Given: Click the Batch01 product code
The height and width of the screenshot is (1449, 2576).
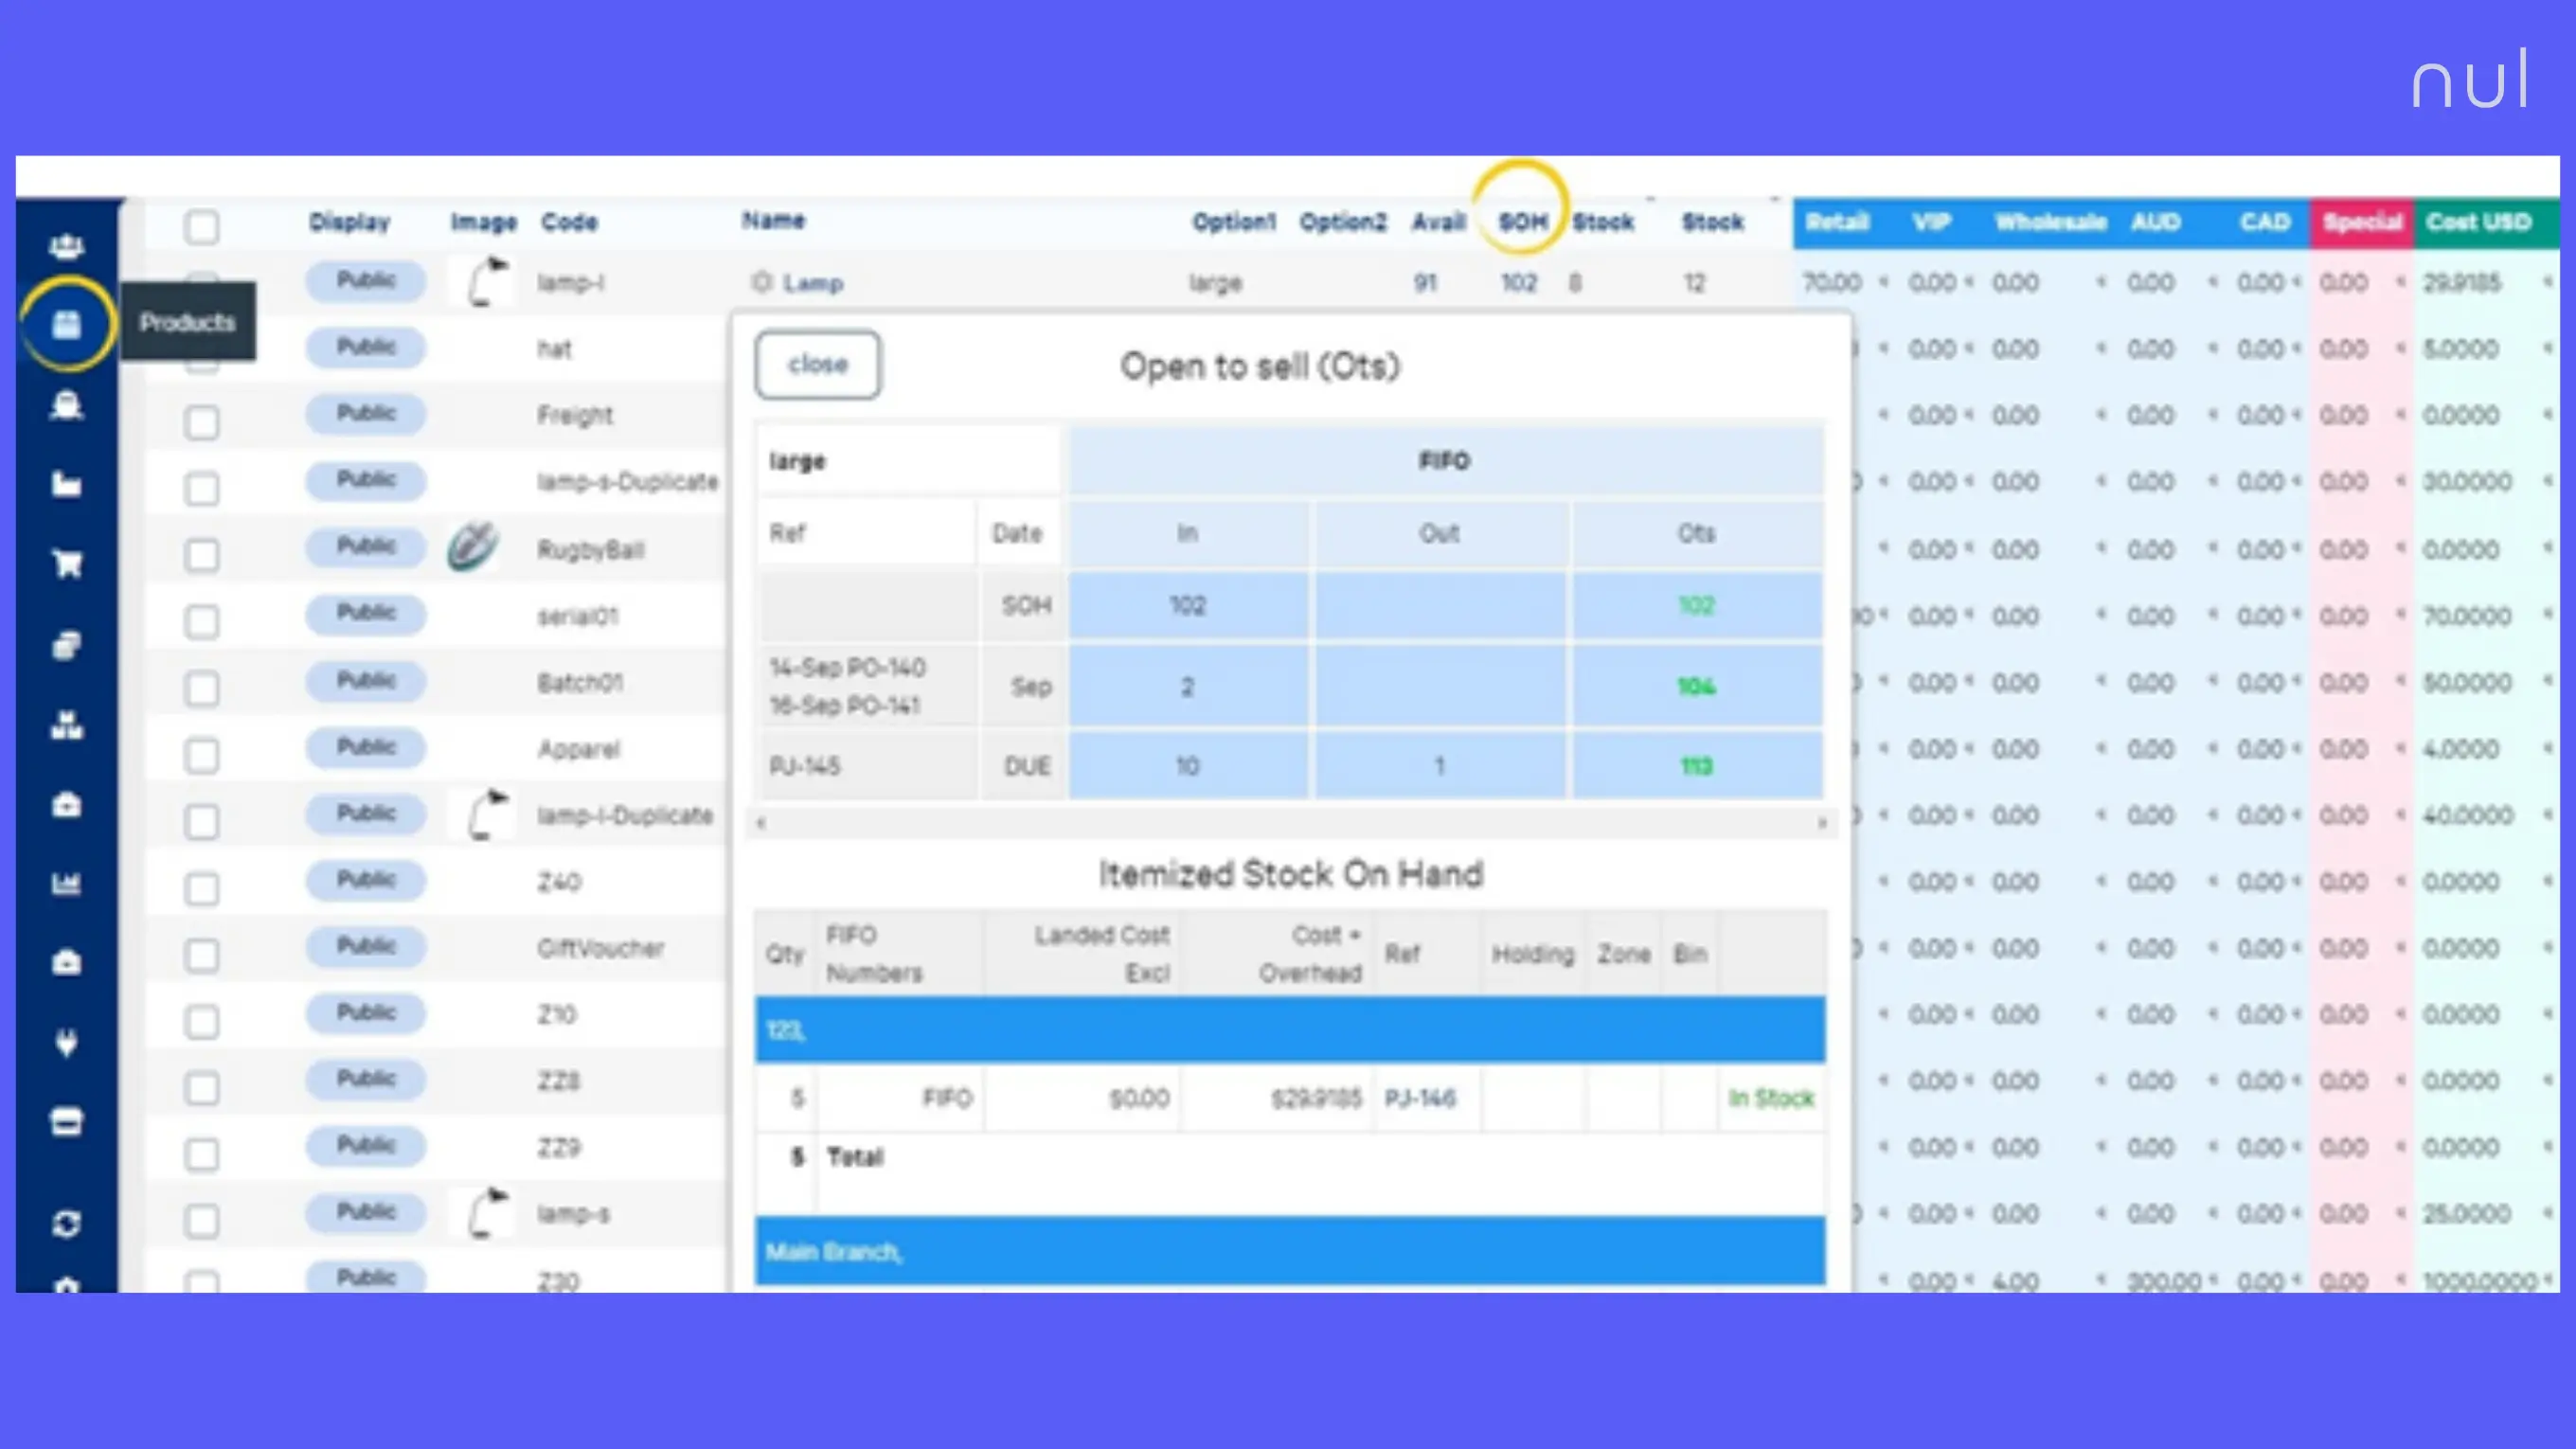Looking at the screenshot, I should coord(580,683).
